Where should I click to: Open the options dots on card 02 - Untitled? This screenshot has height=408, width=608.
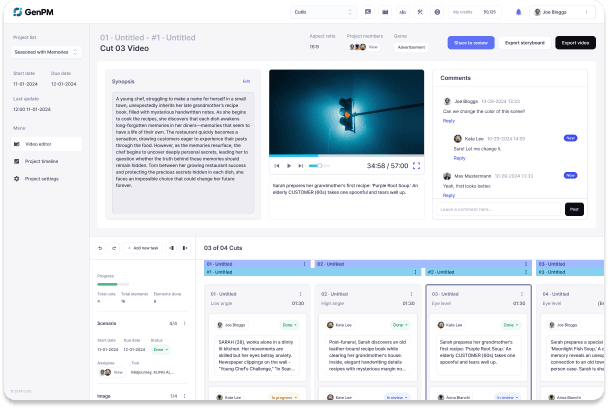[x=411, y=294]
